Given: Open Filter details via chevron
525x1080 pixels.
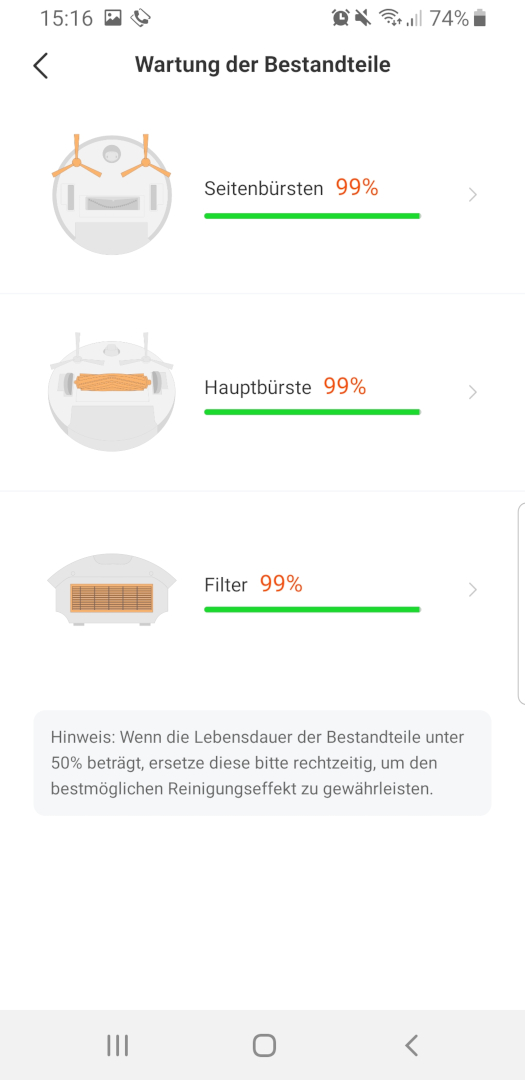Looking at the screenshot, I should pyautogui.click(x=473, y=590).
